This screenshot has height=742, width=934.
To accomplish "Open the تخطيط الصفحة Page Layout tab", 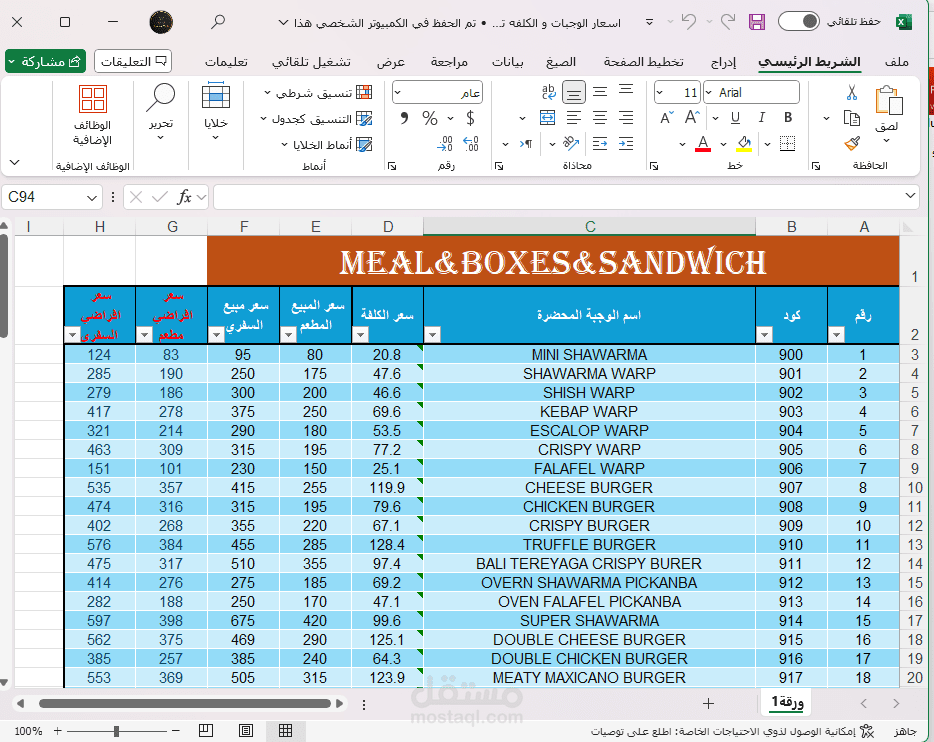I will click(x=643, y=62).
